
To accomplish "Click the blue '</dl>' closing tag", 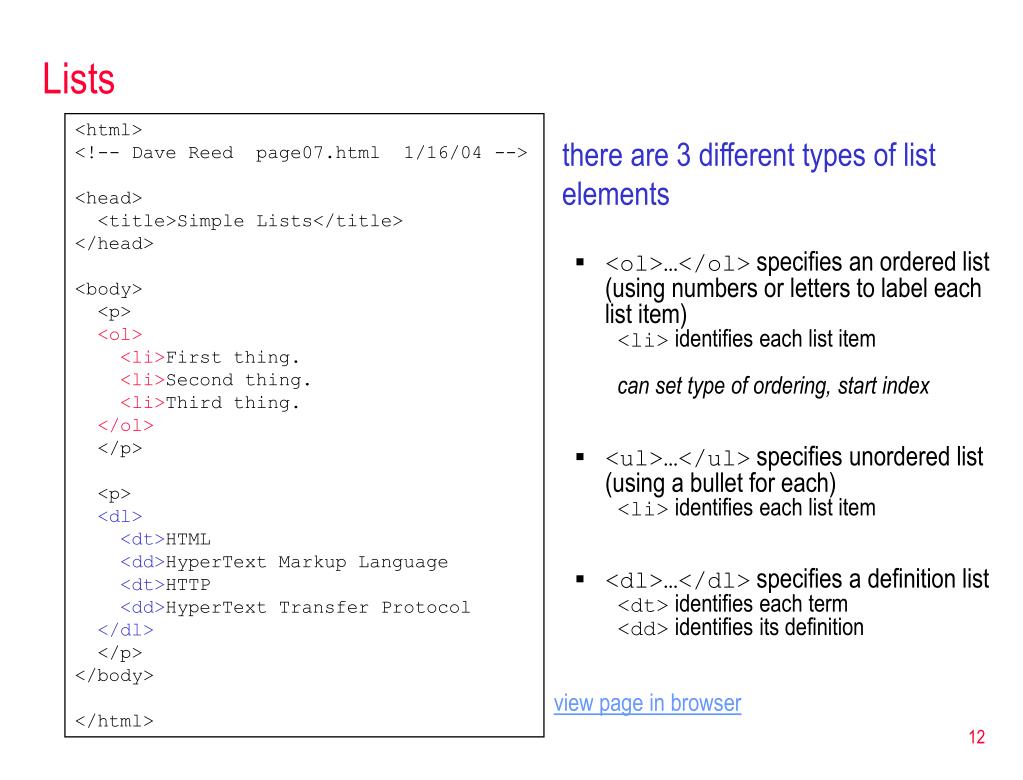I will click(x=125, y=630).
